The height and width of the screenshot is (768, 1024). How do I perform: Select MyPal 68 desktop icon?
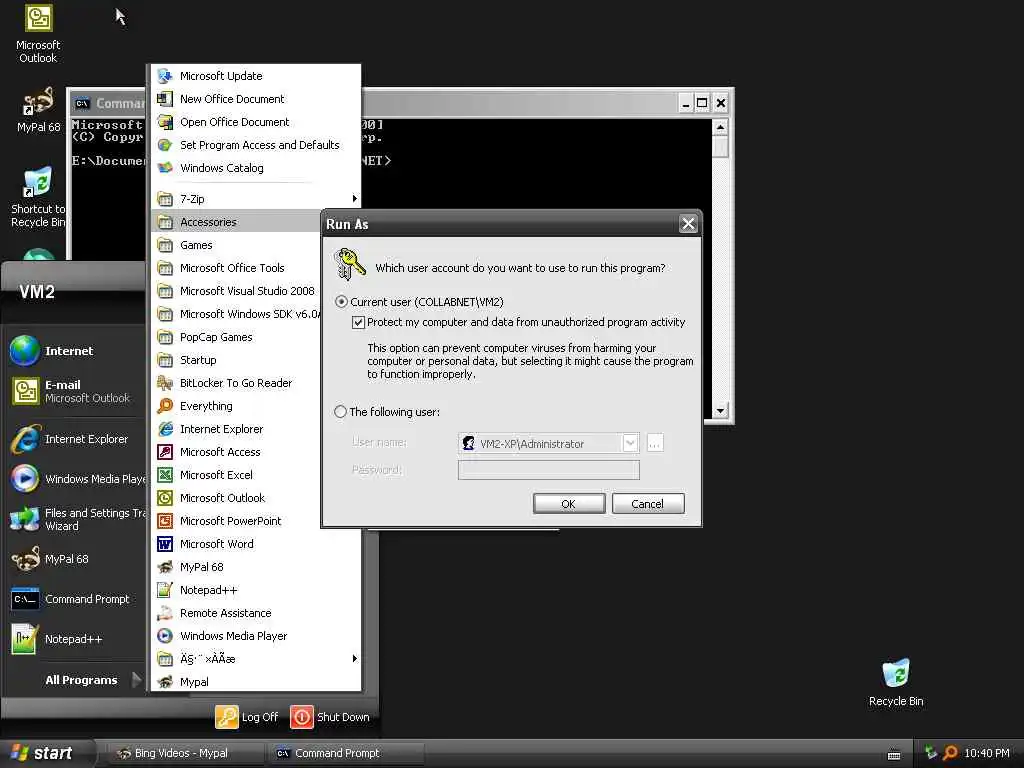[x=38, y=110]
